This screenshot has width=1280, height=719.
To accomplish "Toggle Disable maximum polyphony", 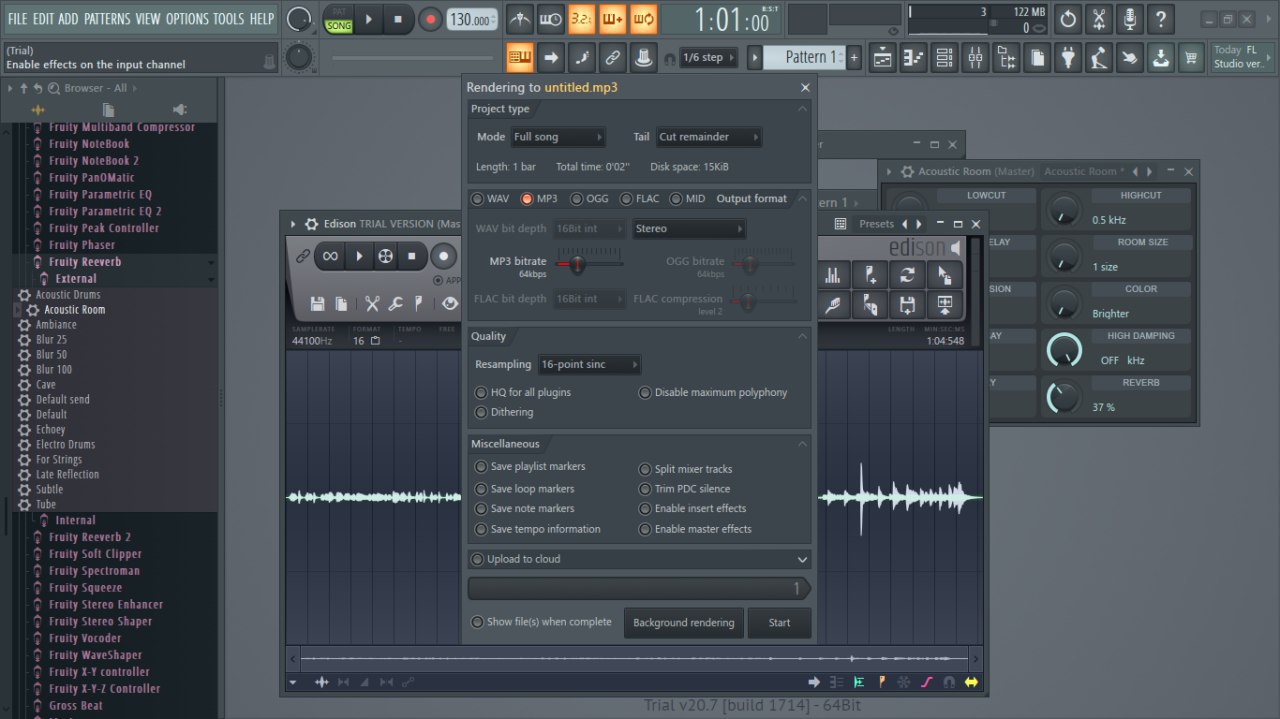I will [x=713, y=393].
